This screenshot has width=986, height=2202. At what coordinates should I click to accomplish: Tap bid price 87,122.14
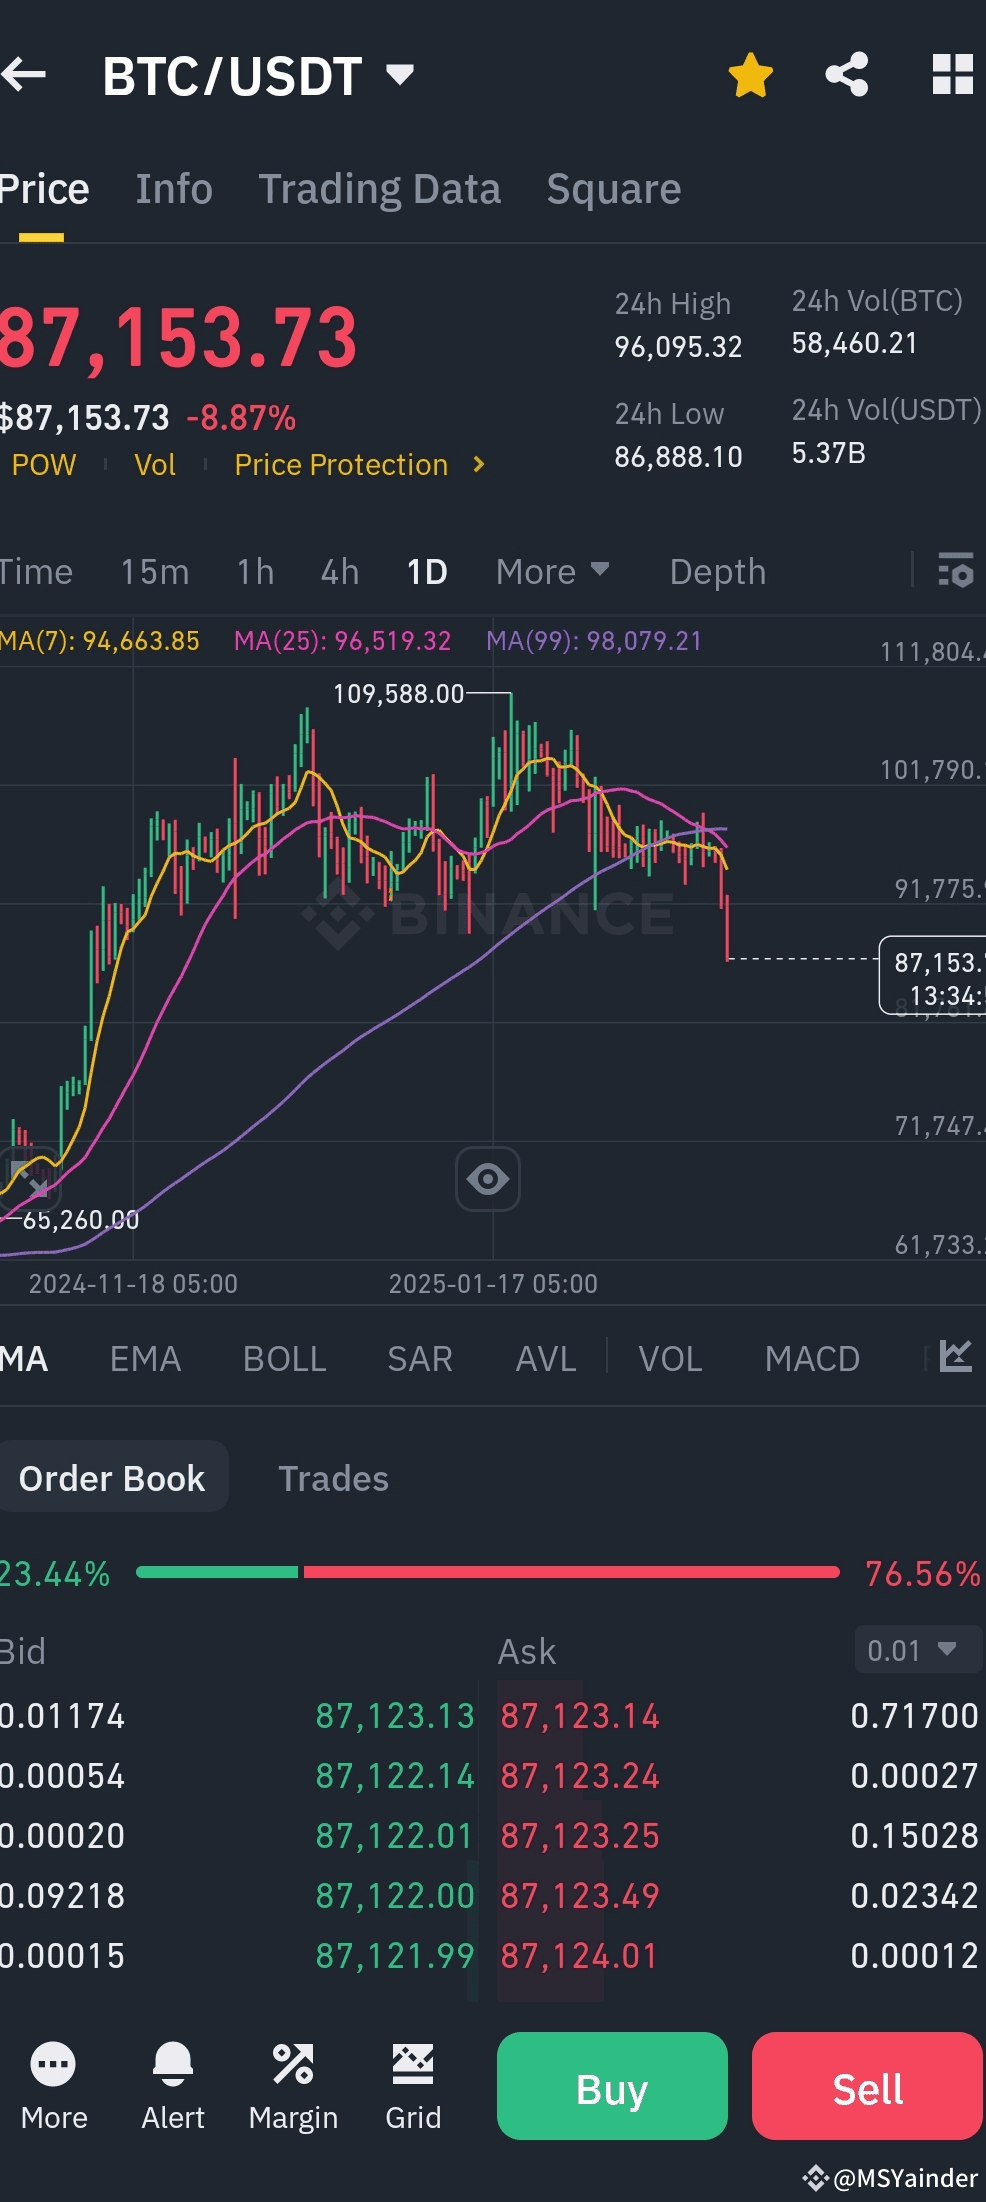pyautogui.click(x=395, y=1776)
